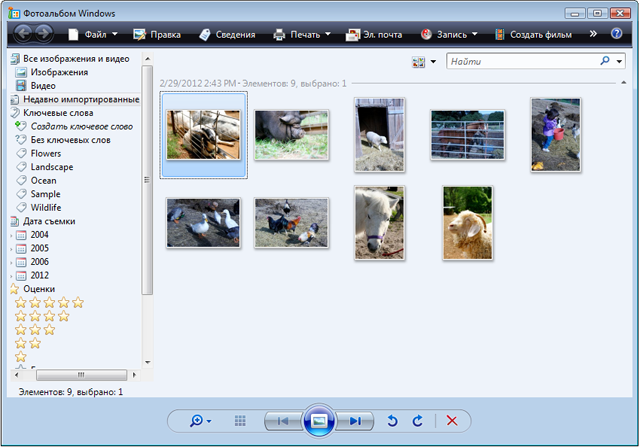Delete selected photo with red X
640x447 pixels.
[x=452, y=422]
